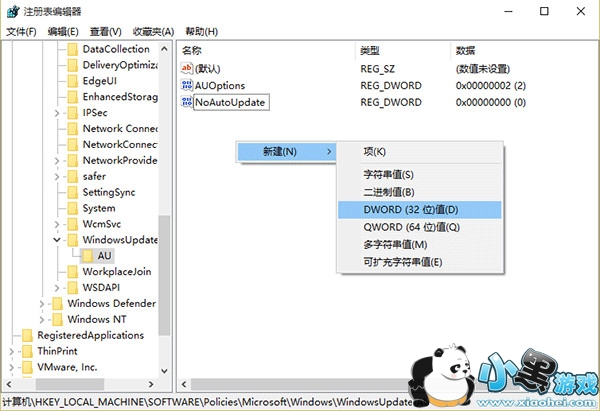Select DWORD (32 位)值(D) entry
Image resolution: width=600 pixels, height=411 pixels.
(420, 210)
